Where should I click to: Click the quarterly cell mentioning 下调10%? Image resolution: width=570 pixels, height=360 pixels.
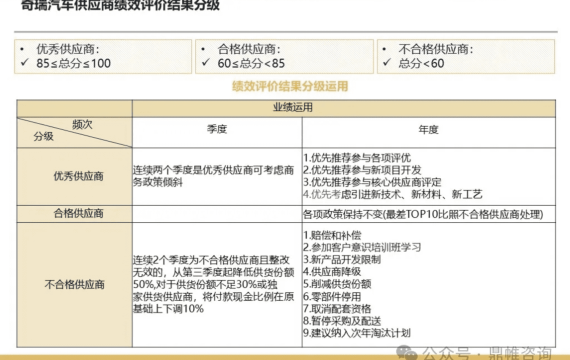point(217,285)
